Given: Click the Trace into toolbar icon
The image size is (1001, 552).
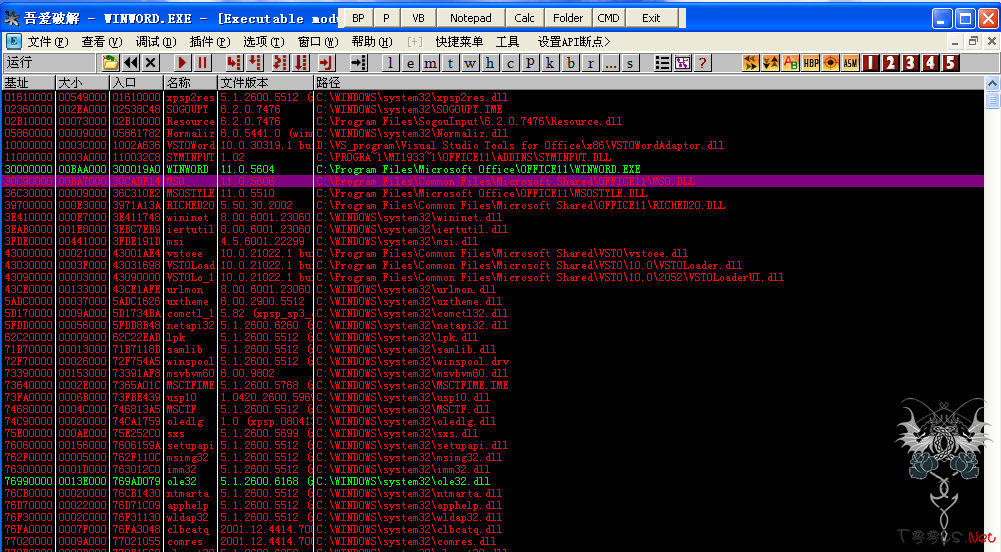Looking at the screenshot, I should [280, 63].
